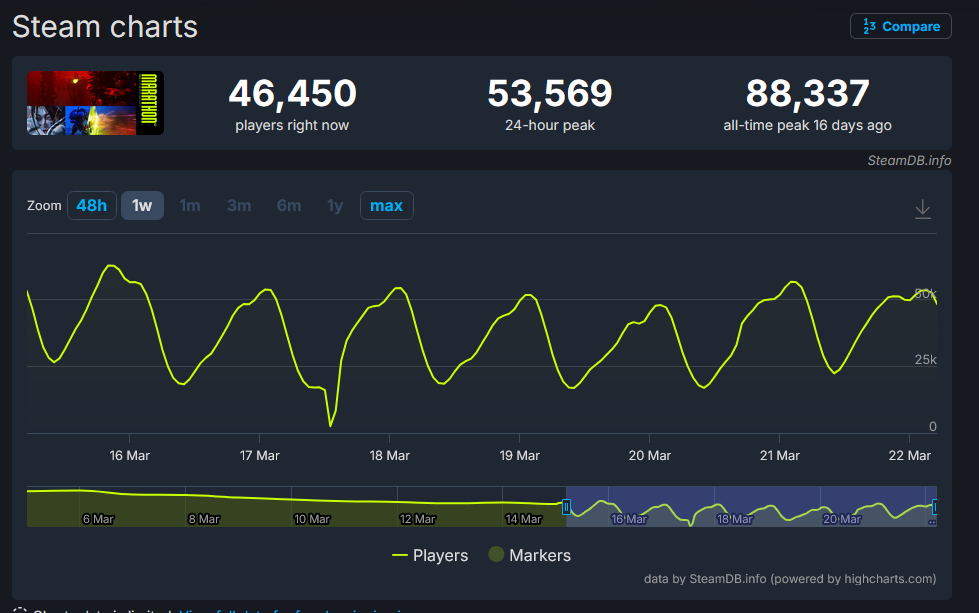Click the 20 Mar axis label
Screen dimensions: 979x613
[649, 456]
